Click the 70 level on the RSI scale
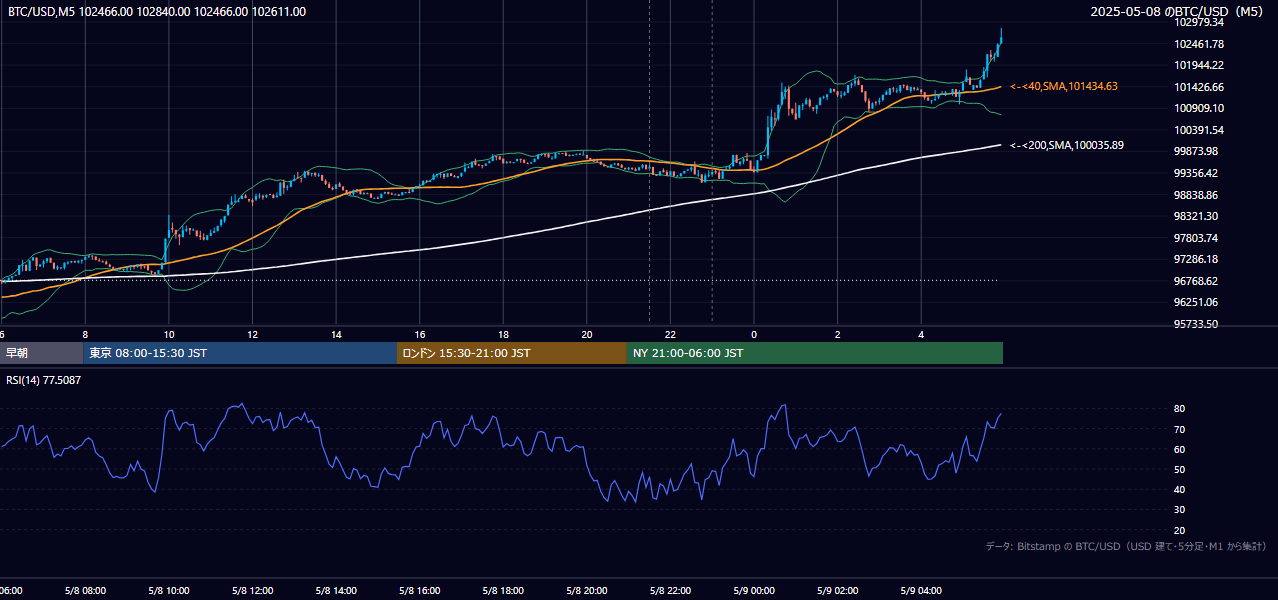The height and width of the screenshot is (600, 1278). click(1180, 429)
